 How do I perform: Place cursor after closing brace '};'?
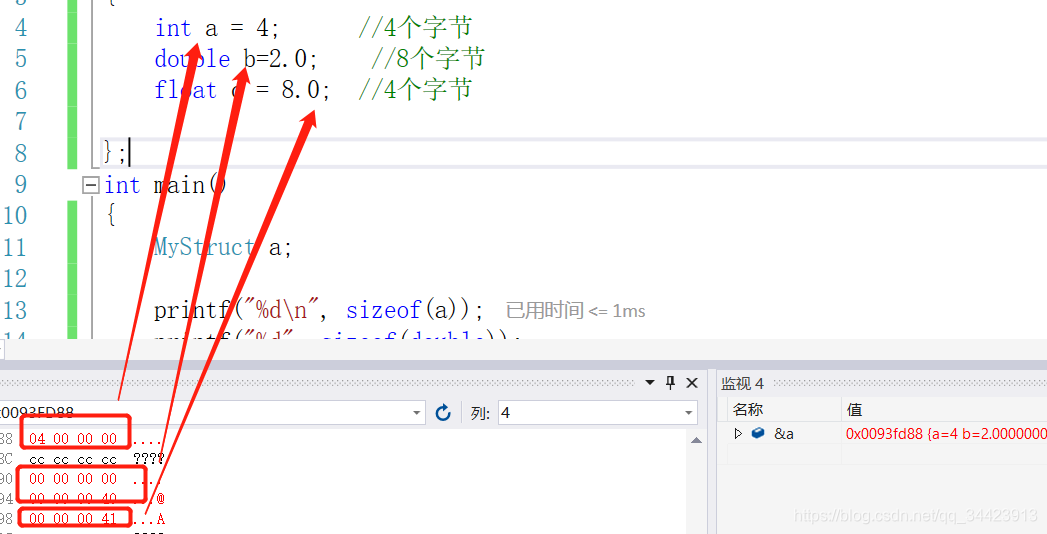pyautogui.click(x=128, y=153)
